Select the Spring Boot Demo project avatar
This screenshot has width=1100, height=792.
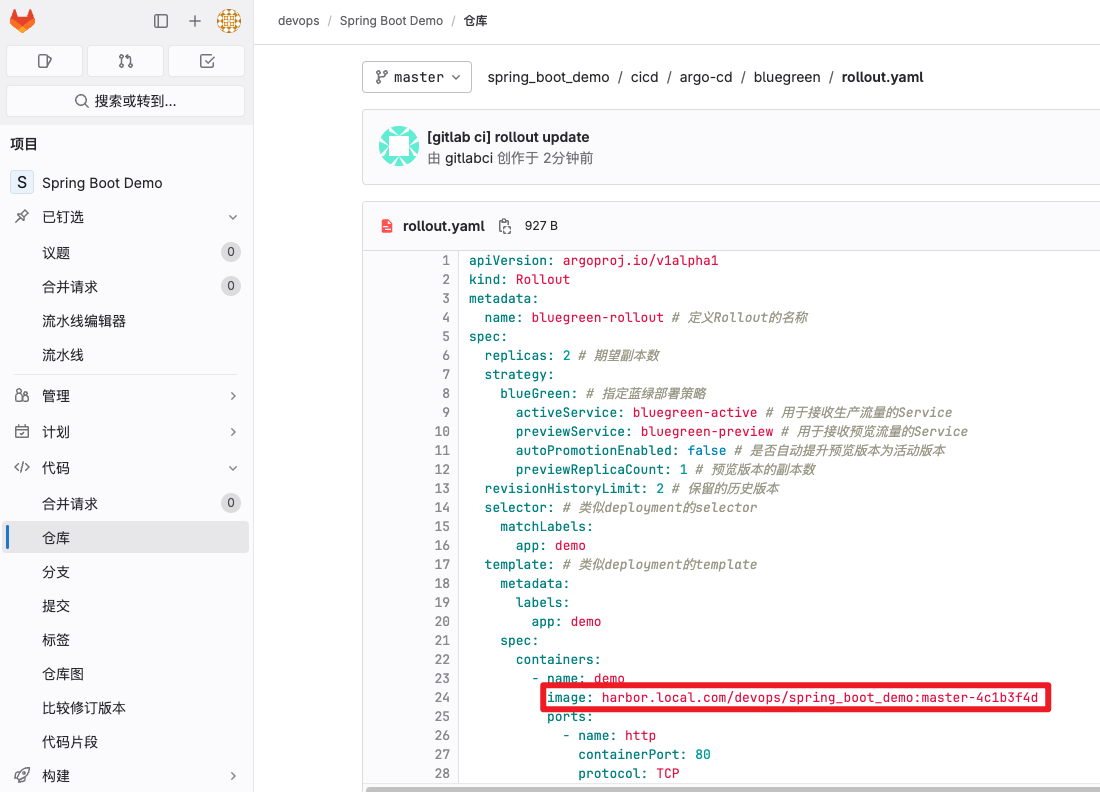pos(22,182)
